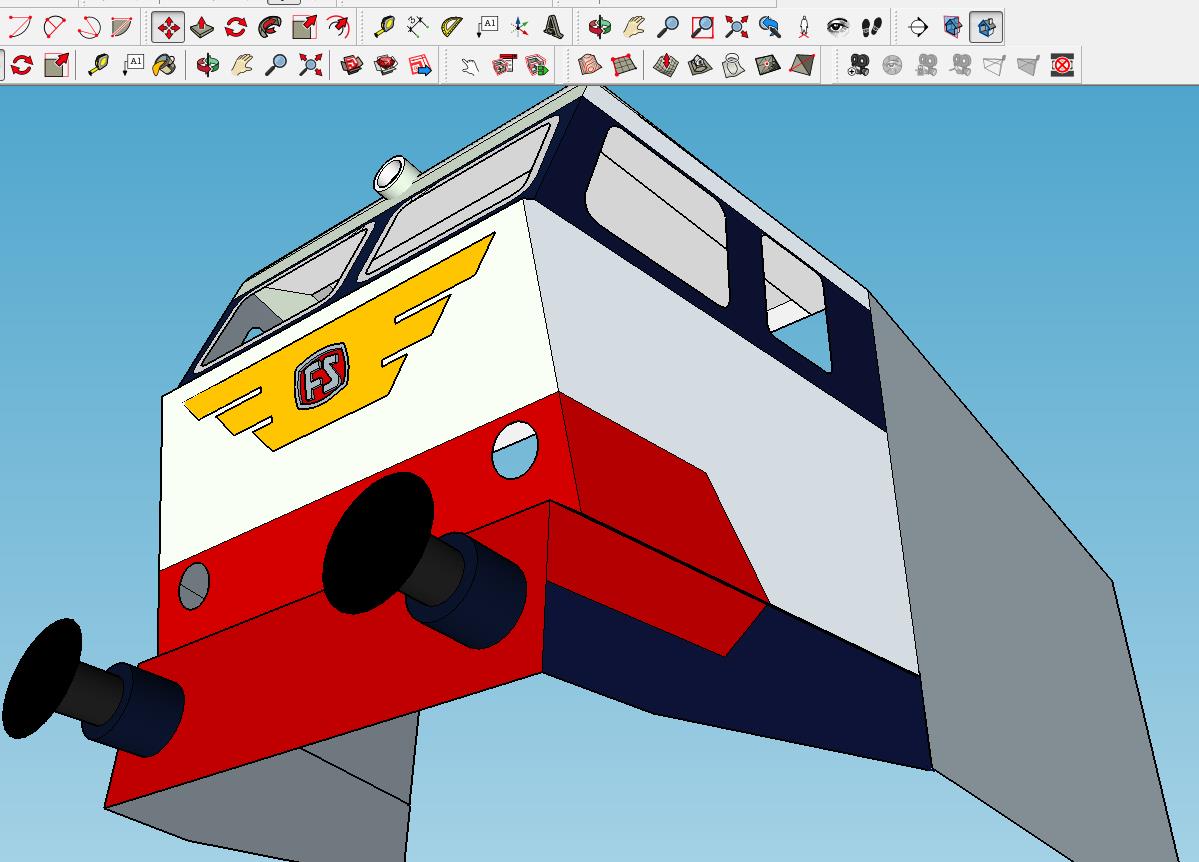Select the Move tool
Viewport: 1199px width, 862px height.
click(x=168, y=27)
